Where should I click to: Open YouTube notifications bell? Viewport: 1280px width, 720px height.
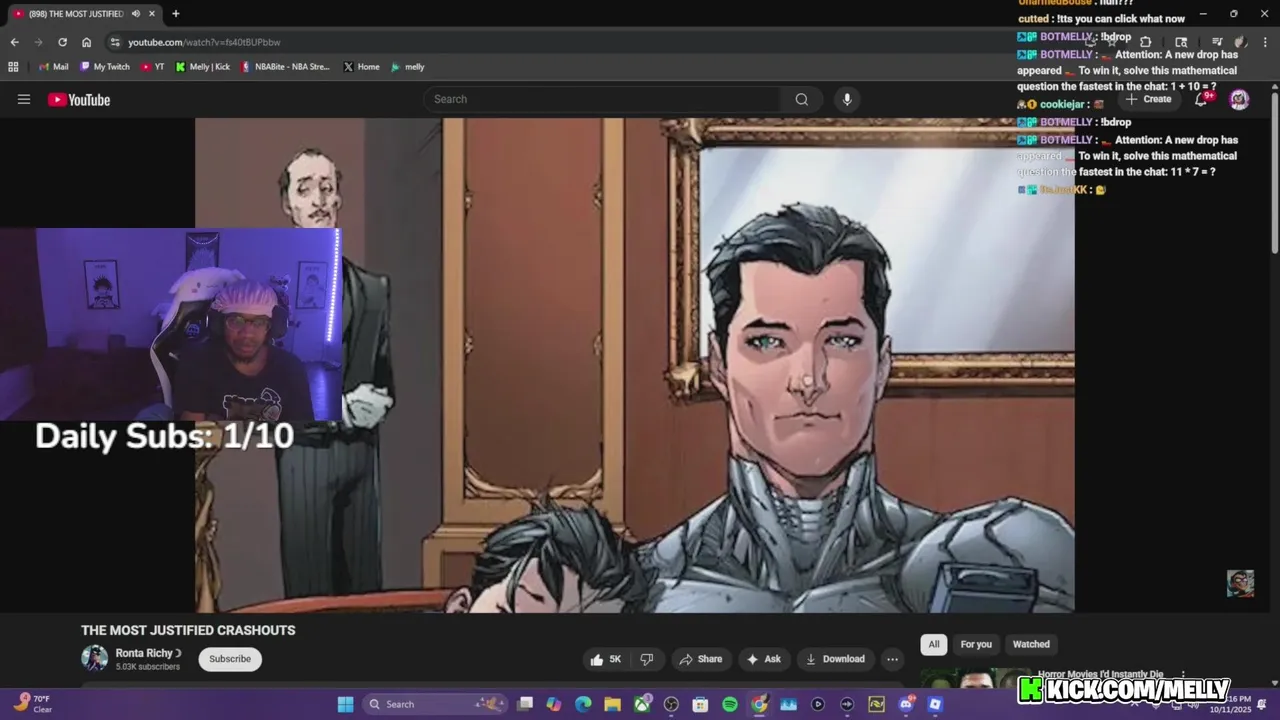[1202, 99]
